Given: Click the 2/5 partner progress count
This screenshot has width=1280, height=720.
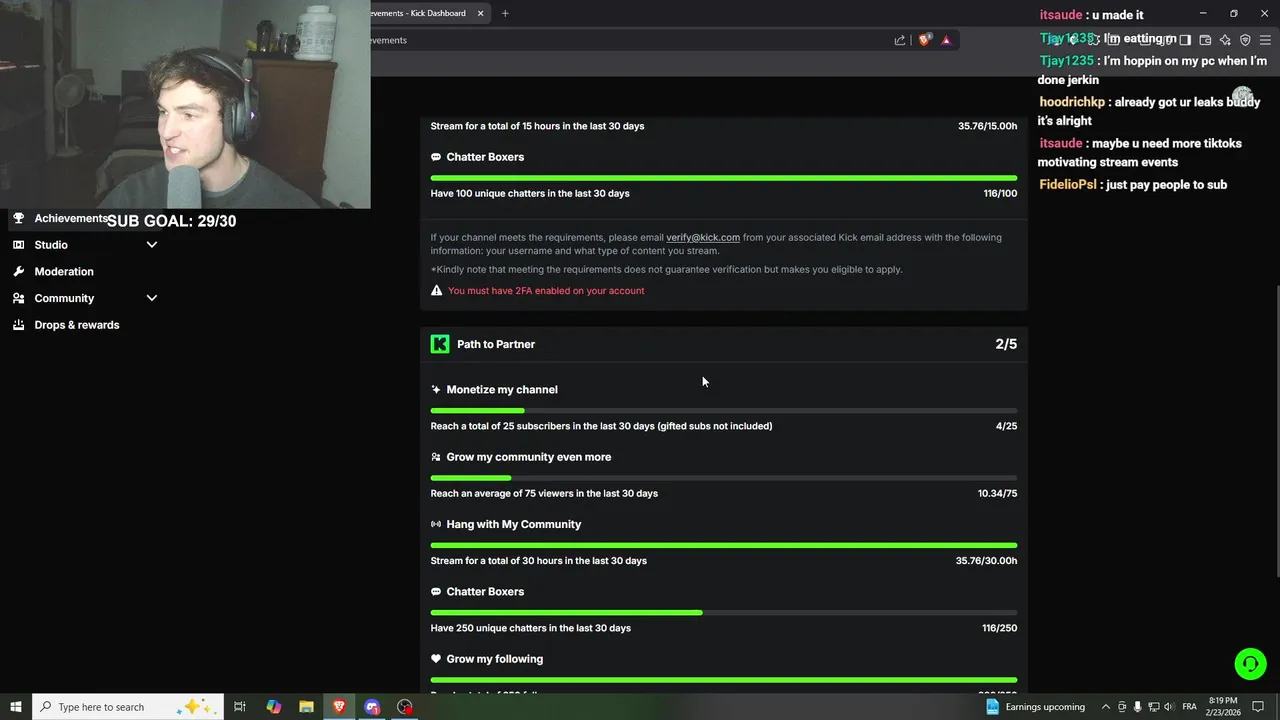Looking at the screenshot, I should 1006,344.
